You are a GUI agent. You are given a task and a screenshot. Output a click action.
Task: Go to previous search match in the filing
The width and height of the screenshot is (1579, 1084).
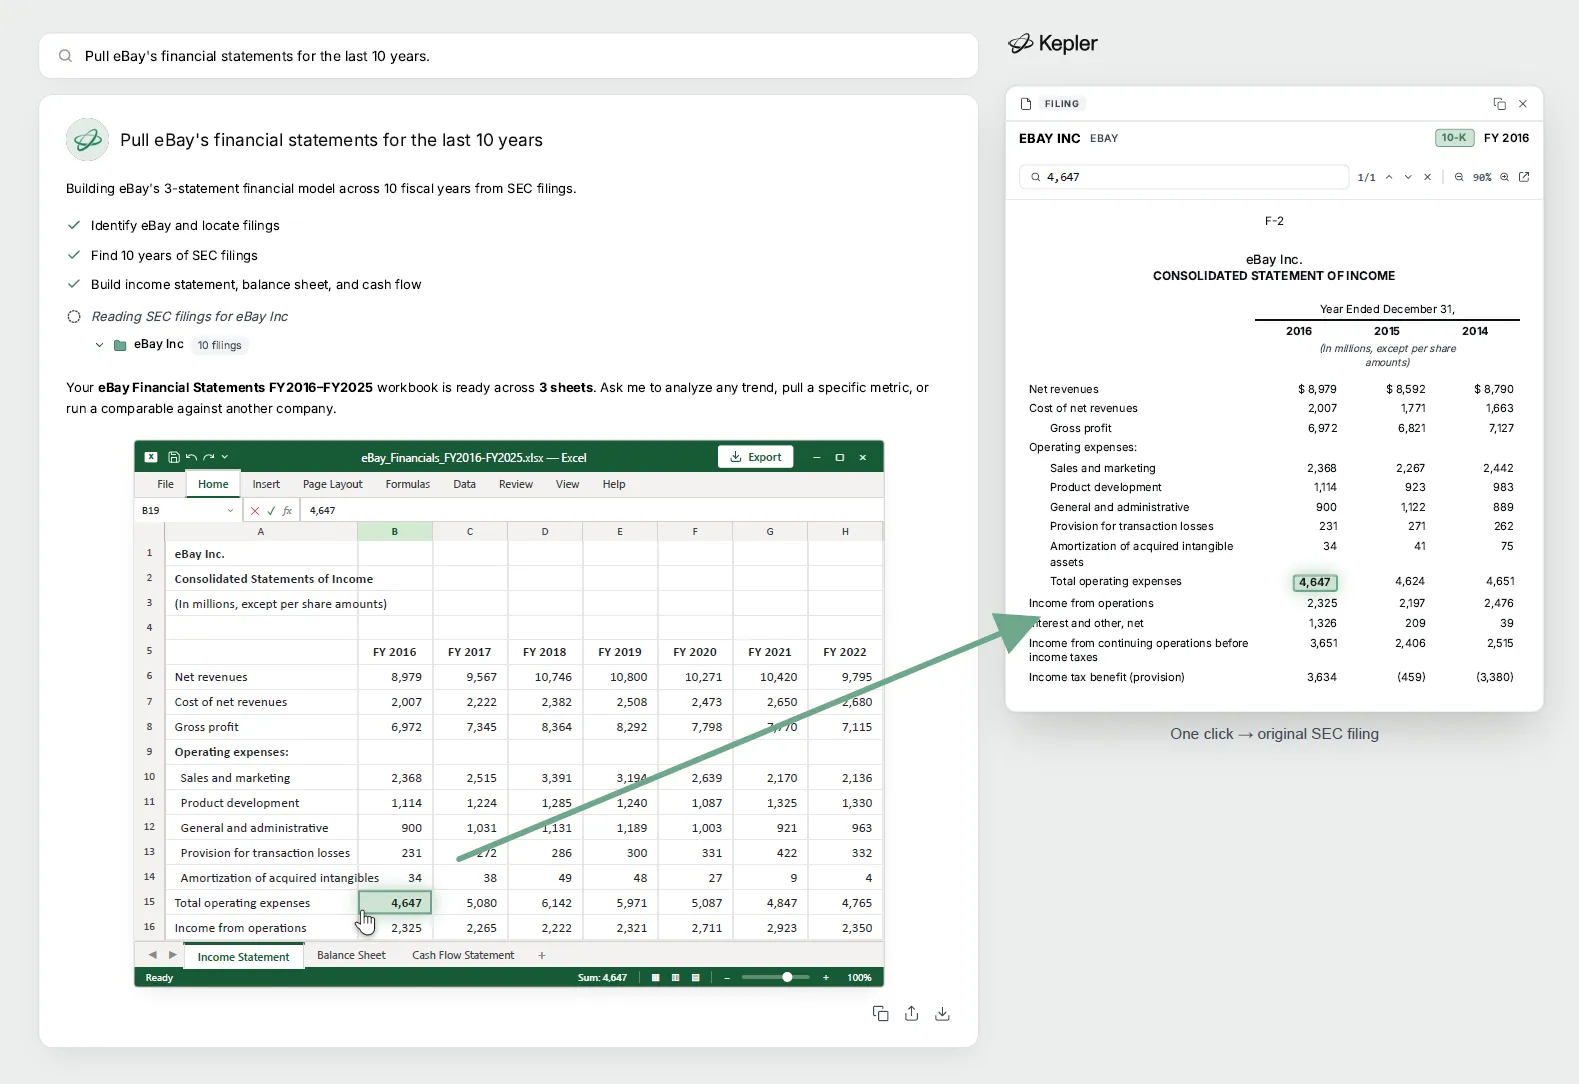click(x=1389, y=177)
